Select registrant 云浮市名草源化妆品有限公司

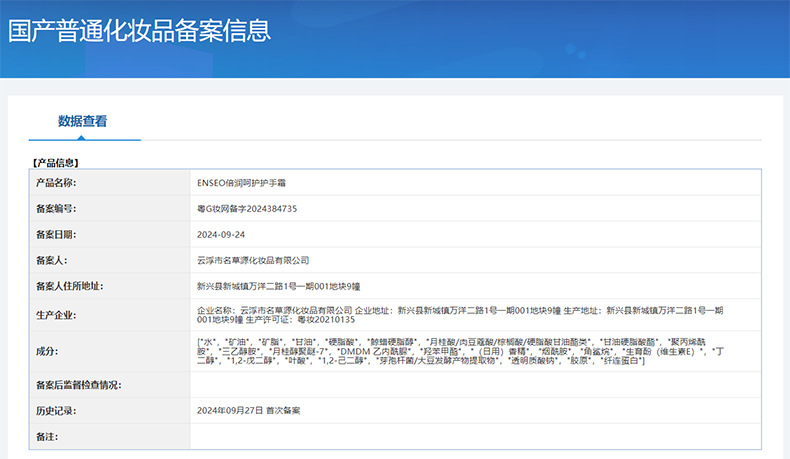(253, 260)
